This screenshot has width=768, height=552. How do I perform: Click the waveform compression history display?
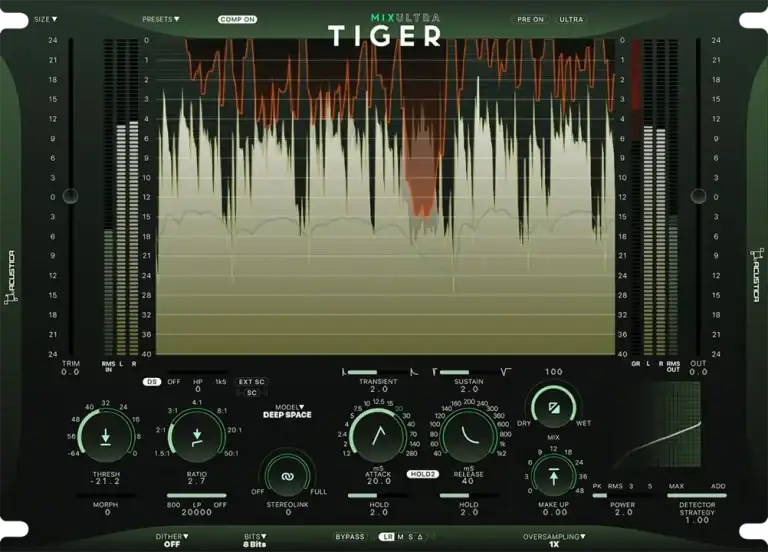pos(385,197)
